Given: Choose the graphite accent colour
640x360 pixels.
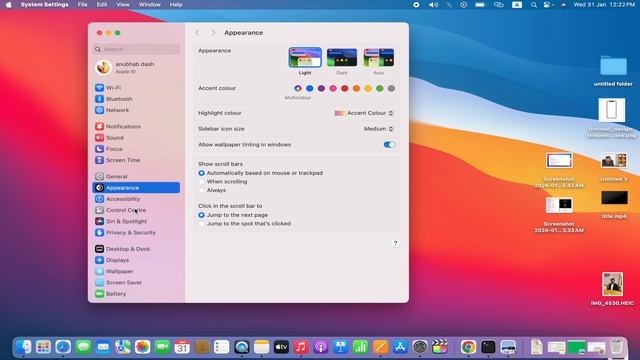Looking at the screenshot, I should tap(391, 88).
